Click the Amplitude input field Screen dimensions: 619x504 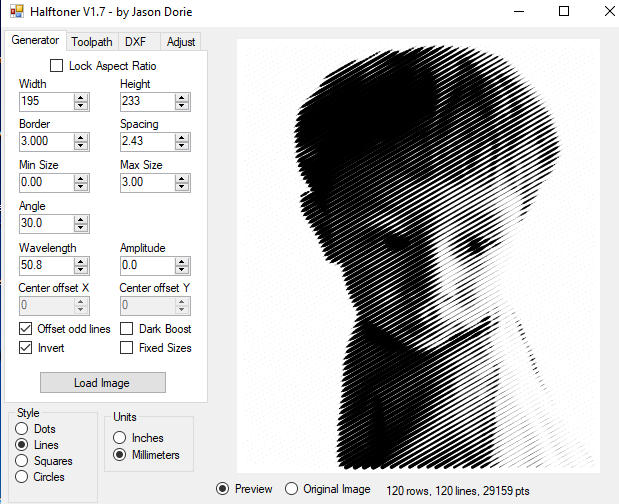pyautogui.click(x=147, y=266)
